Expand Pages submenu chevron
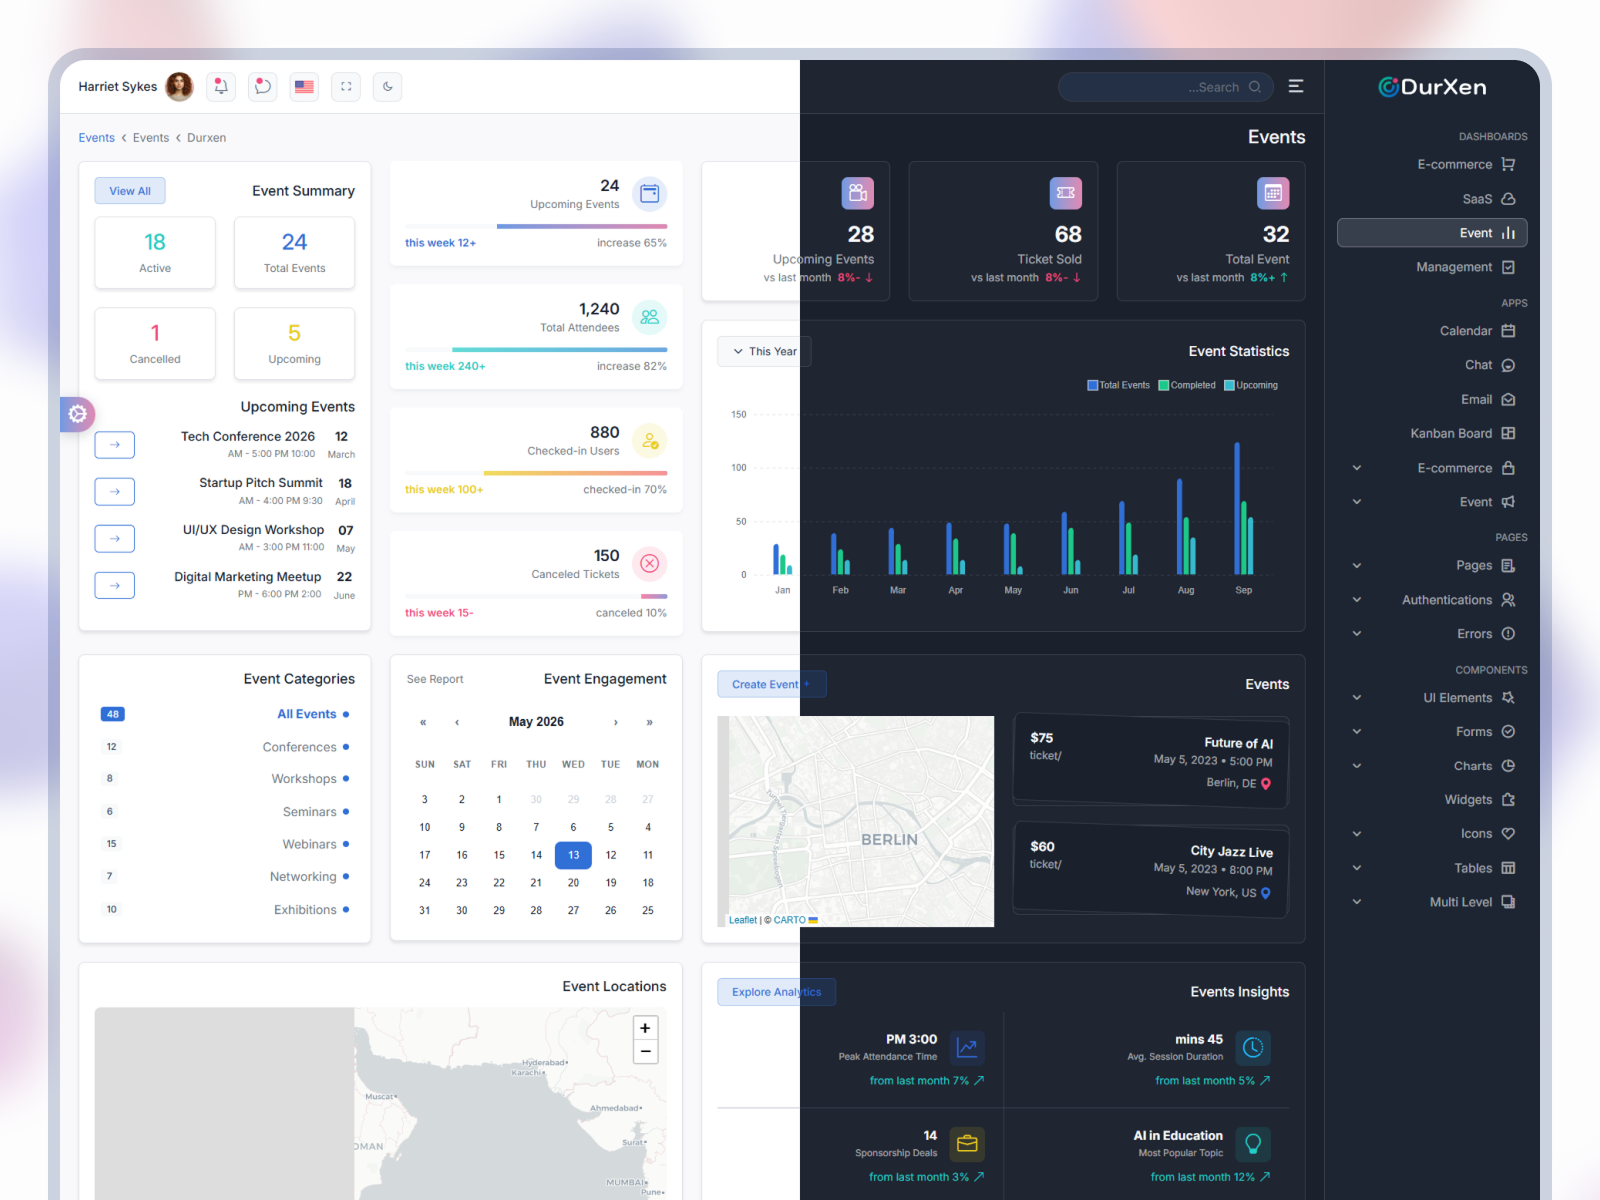The height and width of the screenshot is (1200, 1600). click(x=1357, y=566)
